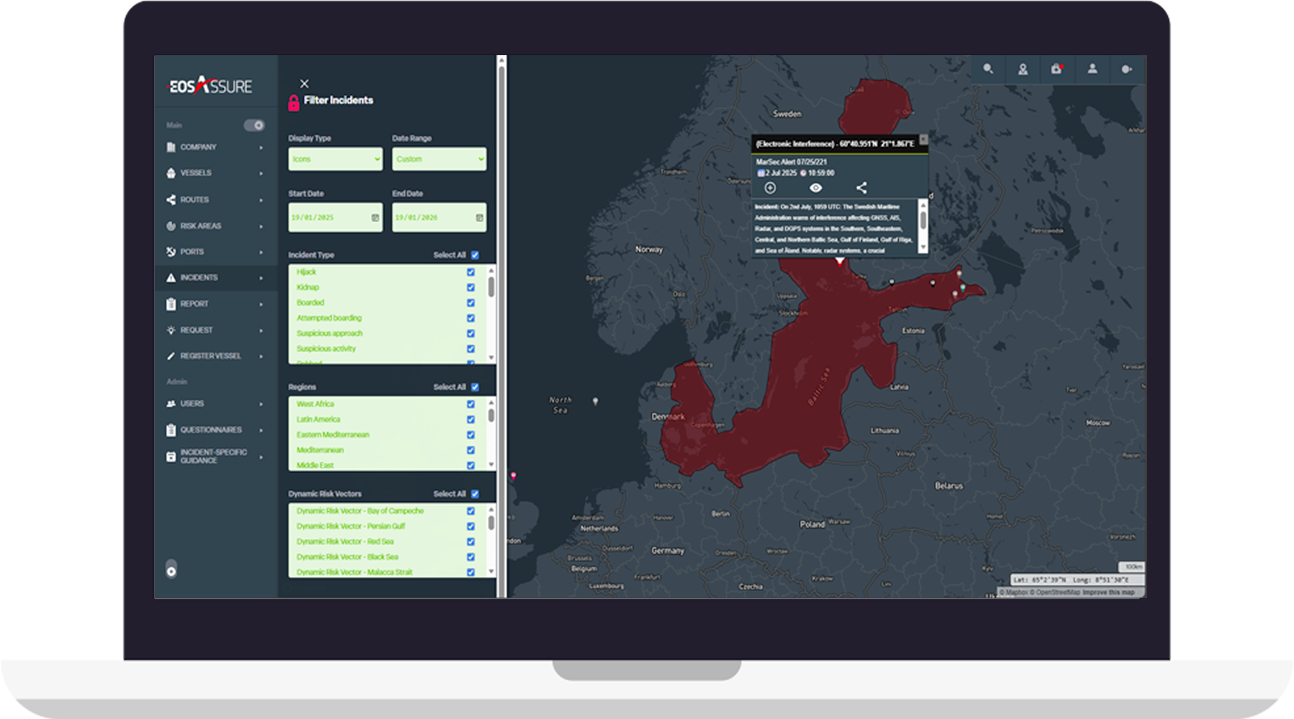Uncheck the Hijack incident type checkbox
Screen dimensions: 1294x719
click(471, 272)
